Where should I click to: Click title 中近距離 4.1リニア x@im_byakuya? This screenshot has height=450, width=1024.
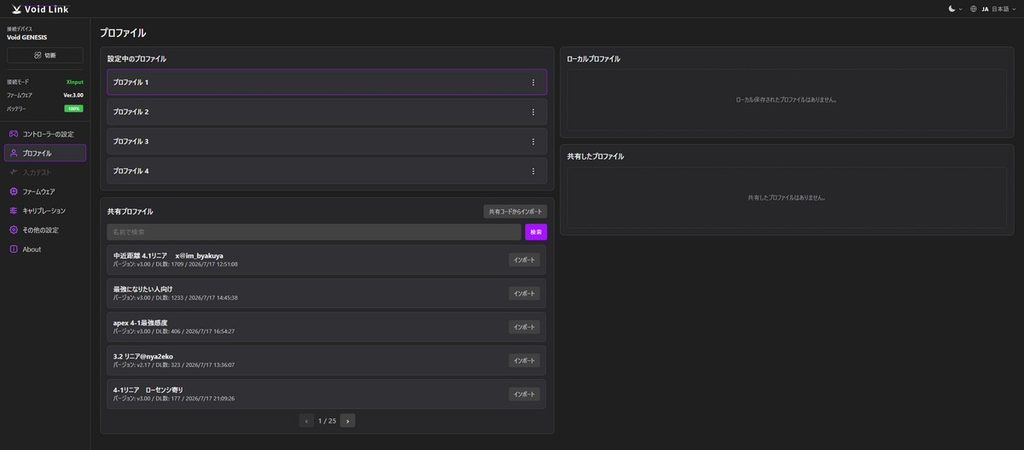tap(168, 255)
